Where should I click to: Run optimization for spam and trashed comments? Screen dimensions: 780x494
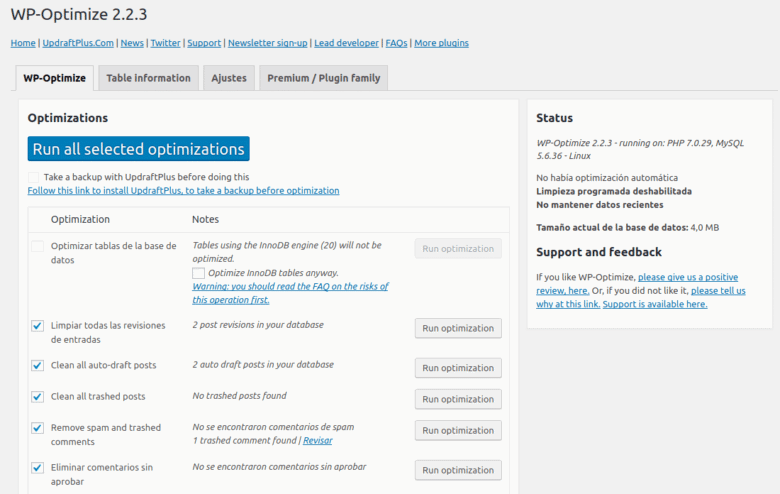[458, 431]
